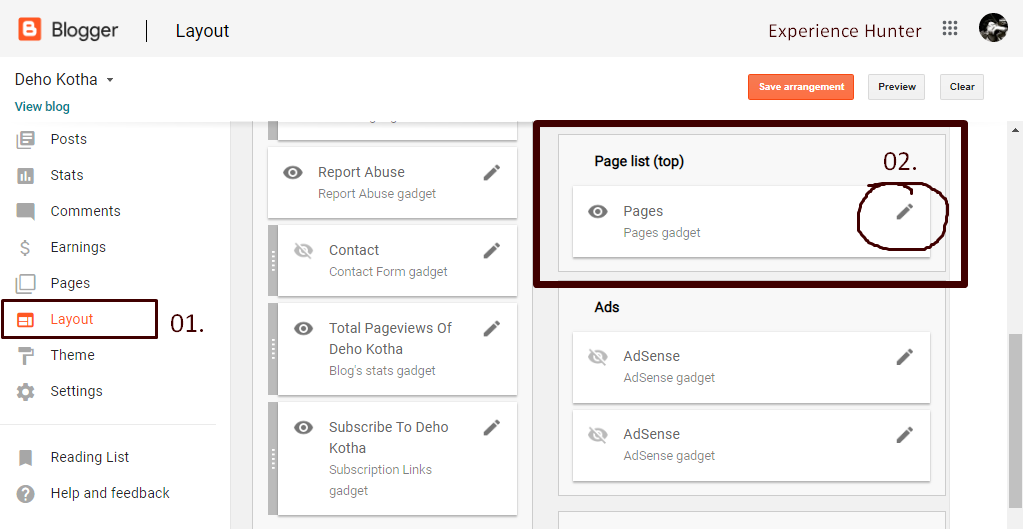Open Reading List

[89, 457]
